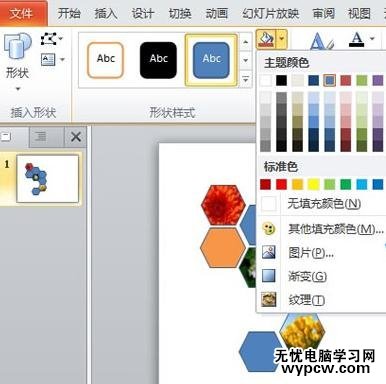Open the Shape Fill dropdown arrow
Viewport: 386px width, 384px height.
click(282, 39)
